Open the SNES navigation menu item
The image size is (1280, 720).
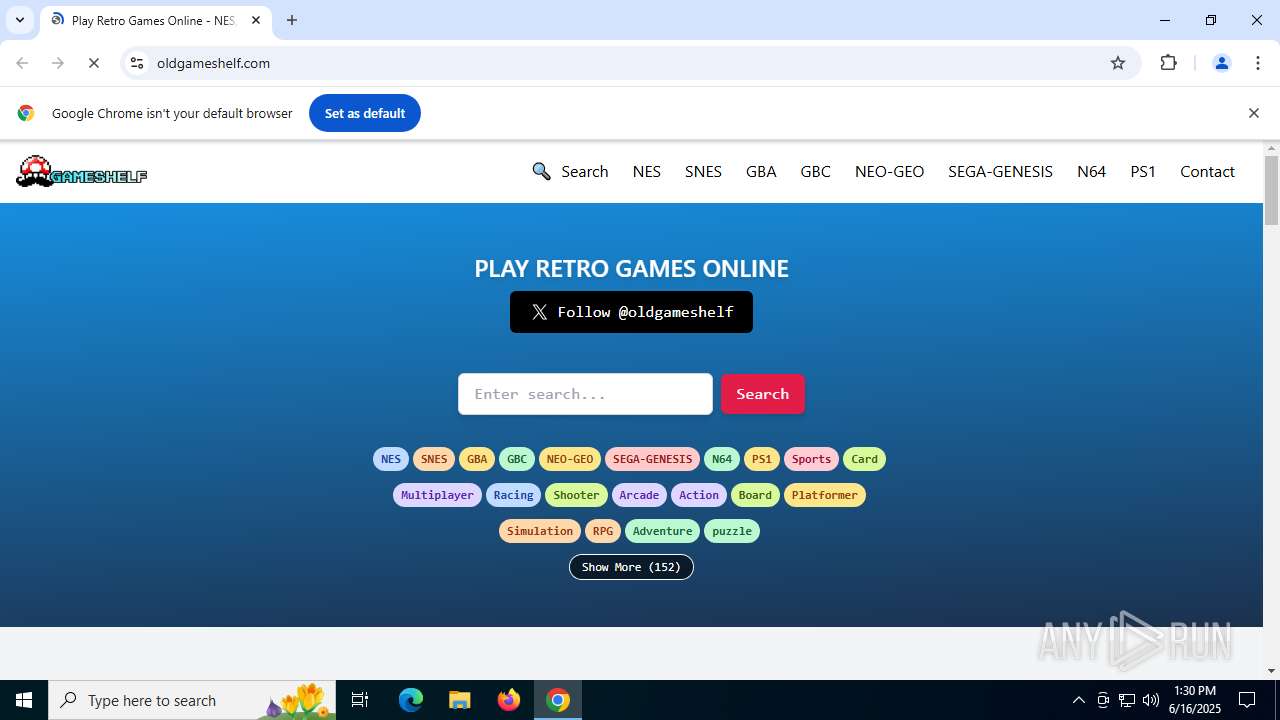[703, 171]
